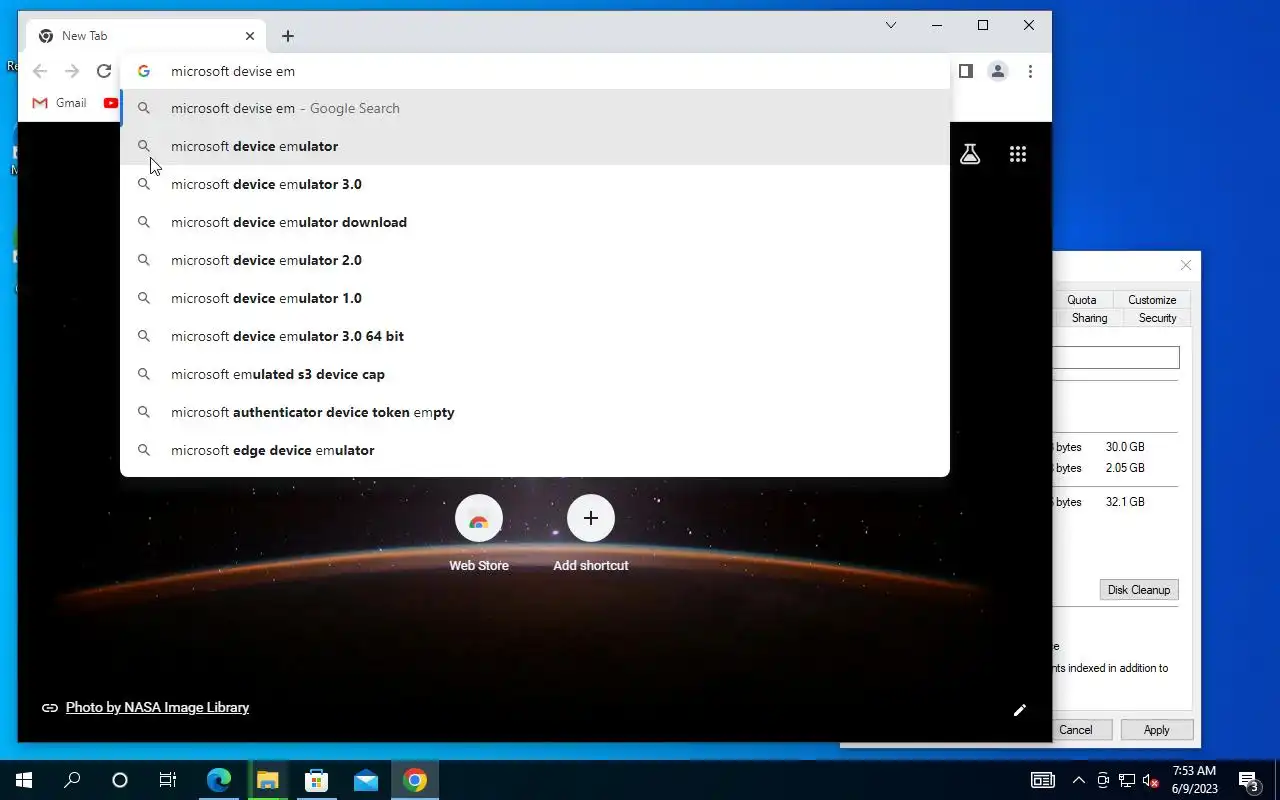The width and height of the screenshot is (1280, 800).
Task: Open taskbar Search magnifier
Action: pyautogui.click(x=72, y=780)
